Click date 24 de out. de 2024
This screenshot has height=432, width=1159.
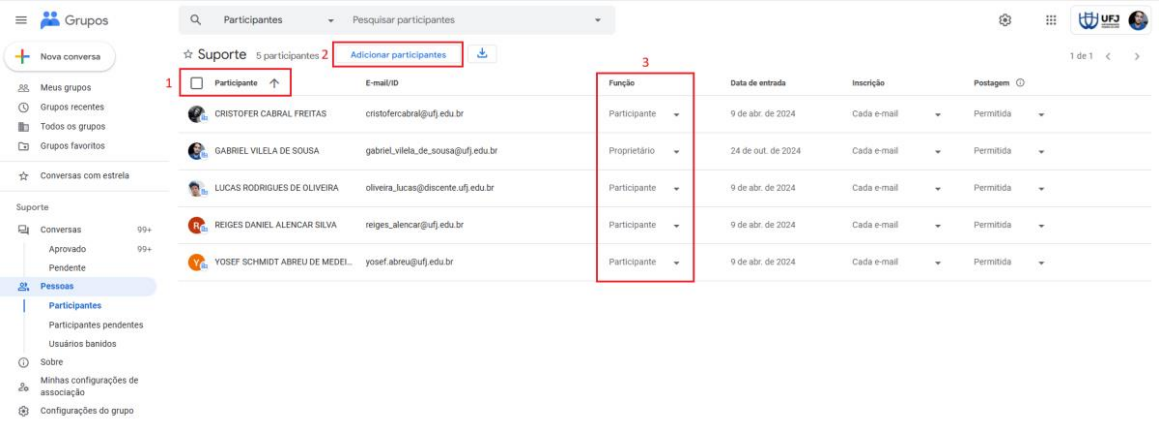[x=766, y=151]
